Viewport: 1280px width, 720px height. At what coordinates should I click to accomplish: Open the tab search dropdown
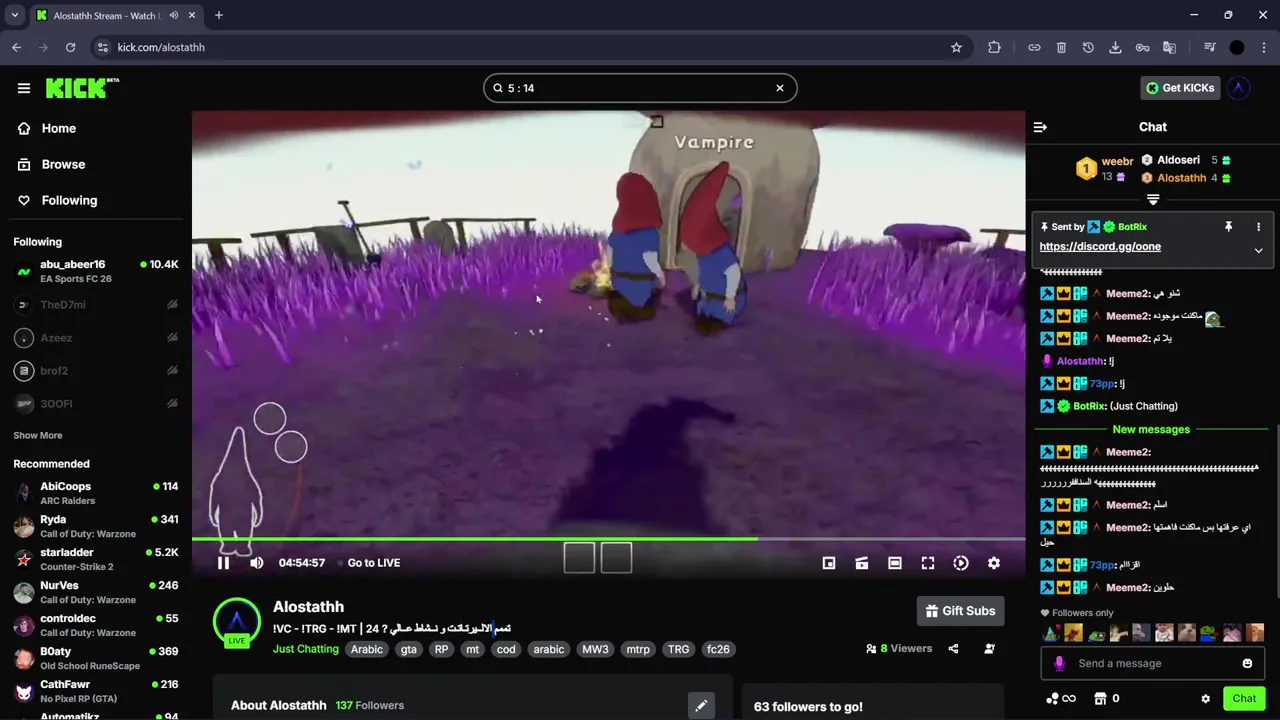click(x=14, y=15)
